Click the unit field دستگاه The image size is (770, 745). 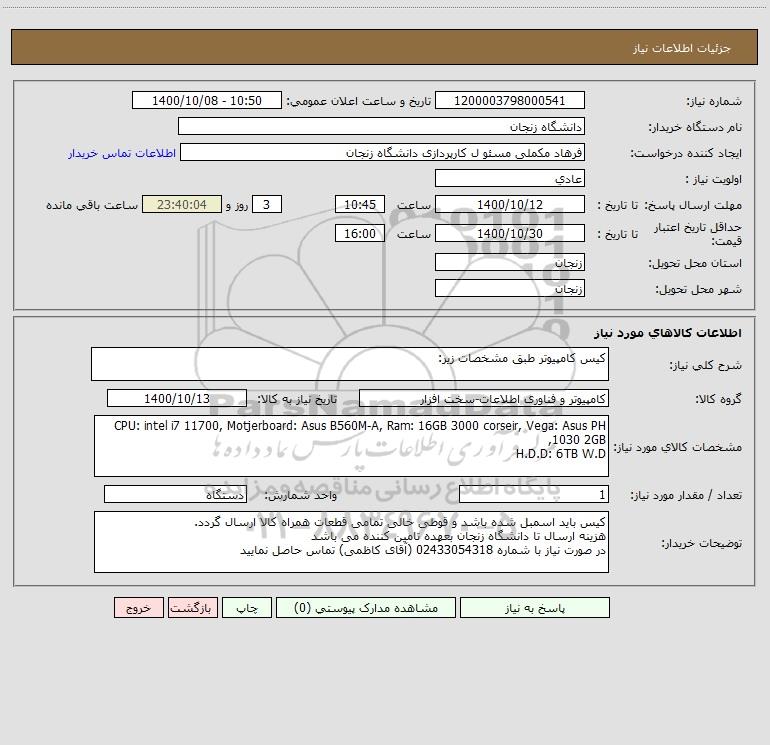175,495
